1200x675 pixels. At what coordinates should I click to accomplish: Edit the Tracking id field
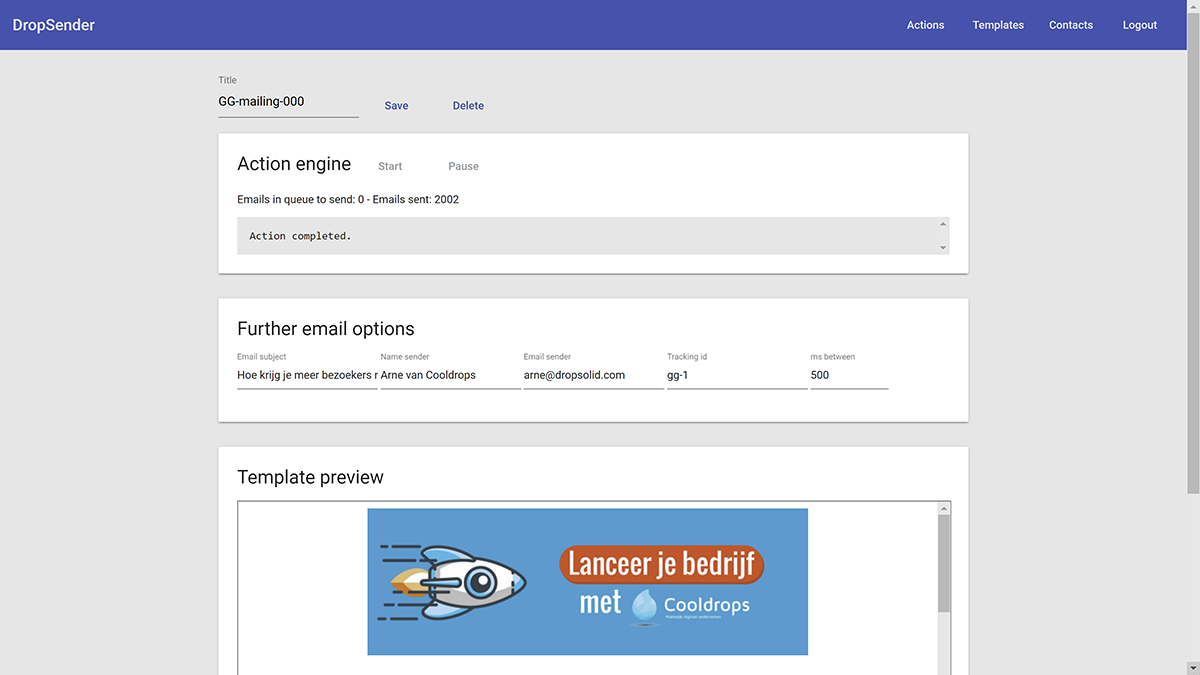click(737, 375)
